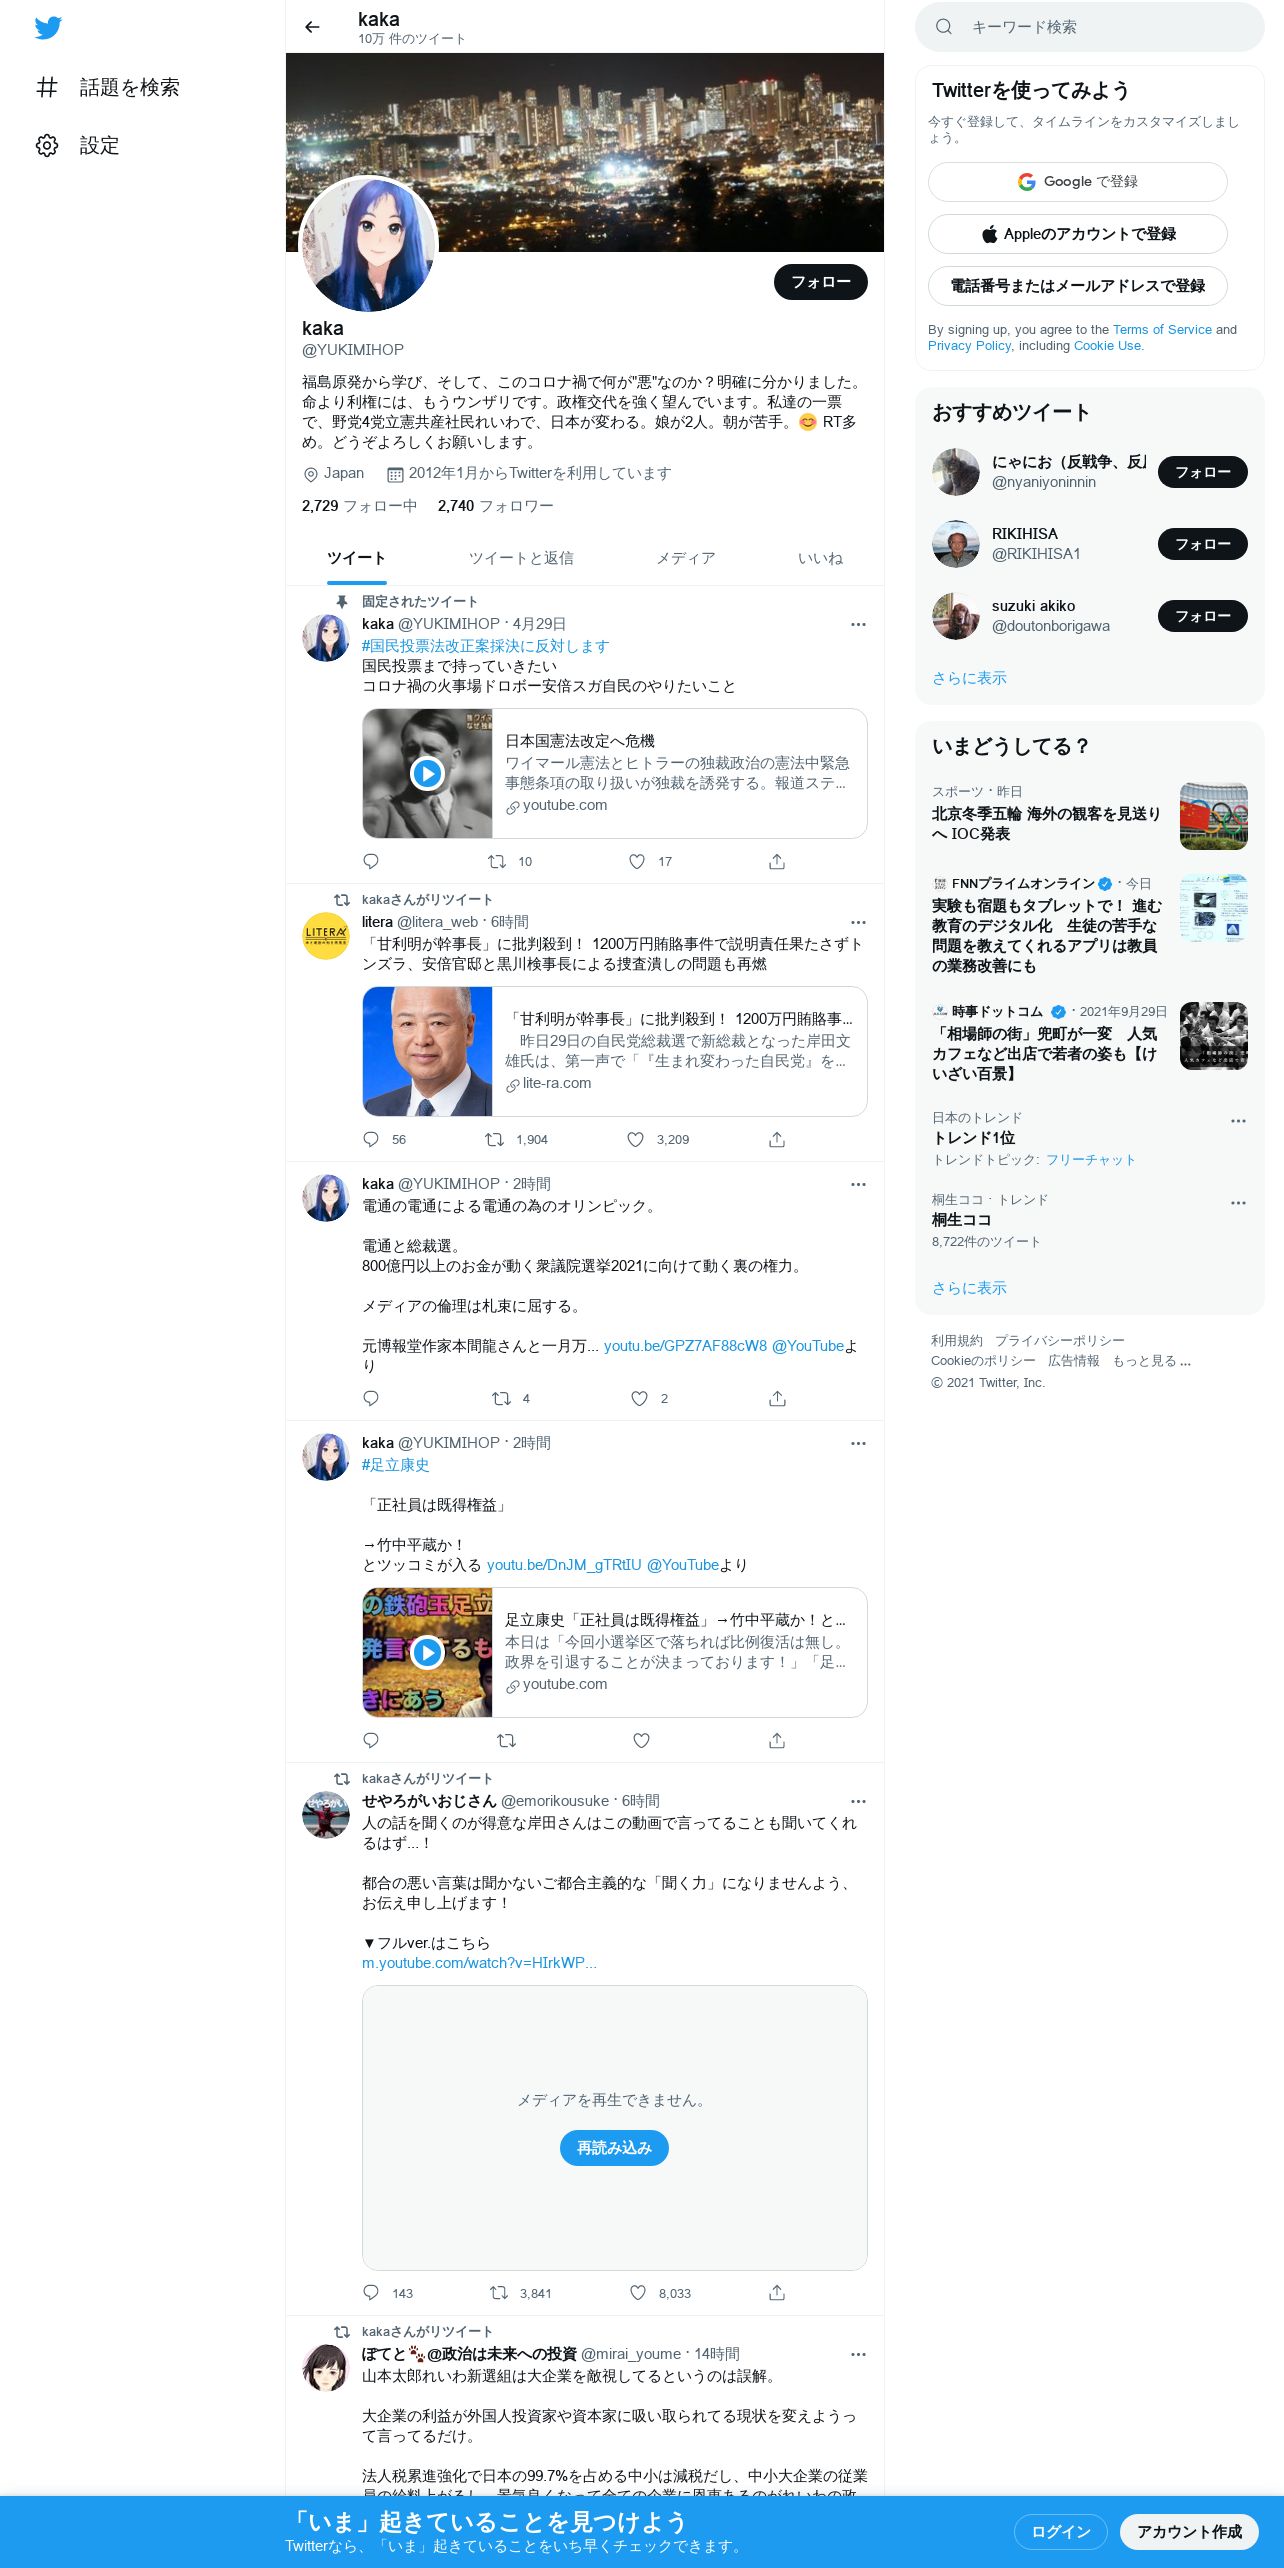The image size is (1284, 2568).
Task: Open 設定 settings gear item
Action: (x=78, y=145)
